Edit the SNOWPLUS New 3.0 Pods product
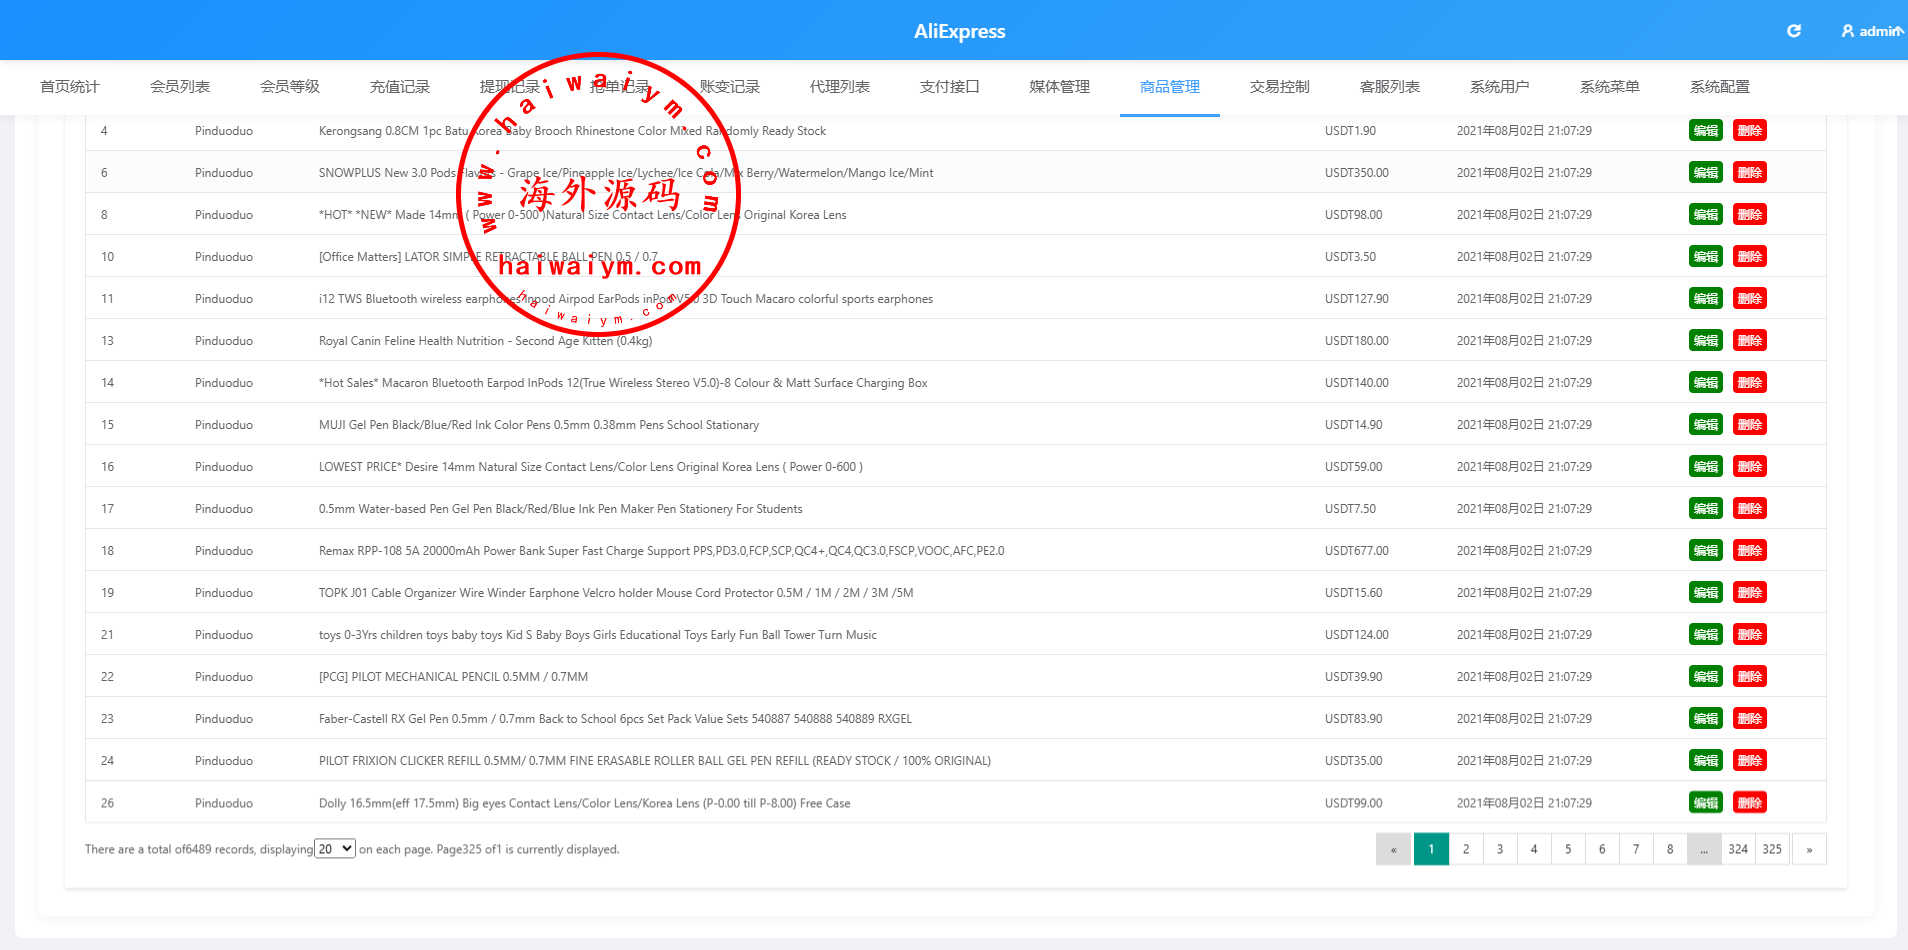 1706,173
